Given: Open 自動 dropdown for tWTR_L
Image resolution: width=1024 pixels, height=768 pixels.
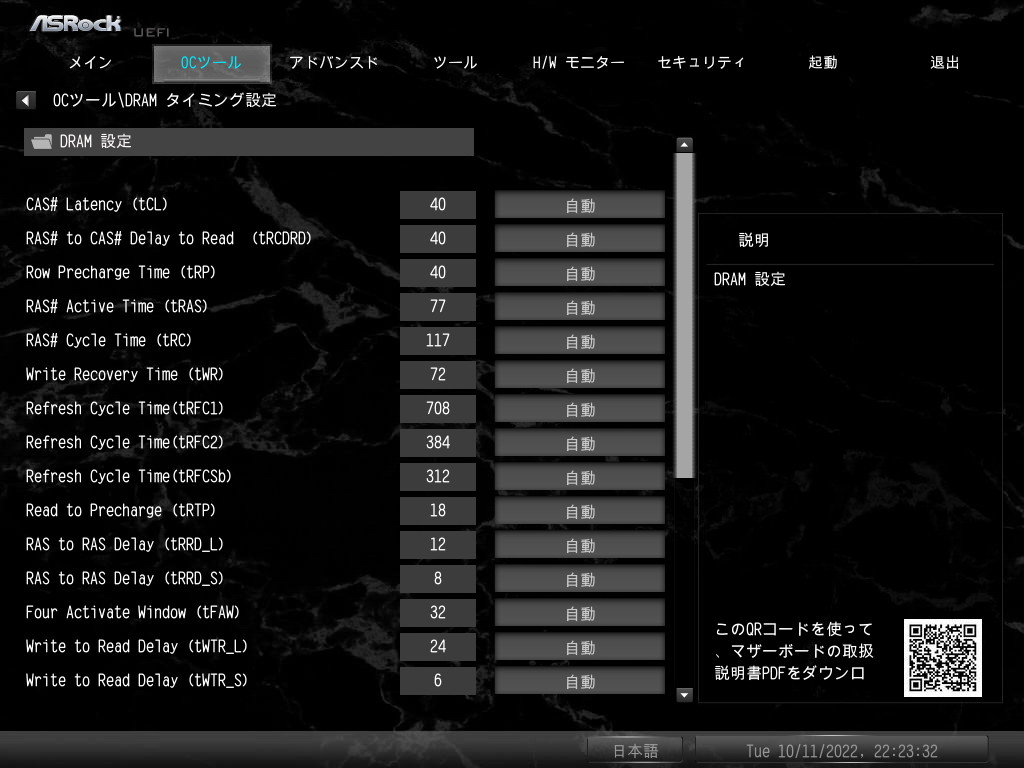Looking at the screenshot, I should pos(580,647).
